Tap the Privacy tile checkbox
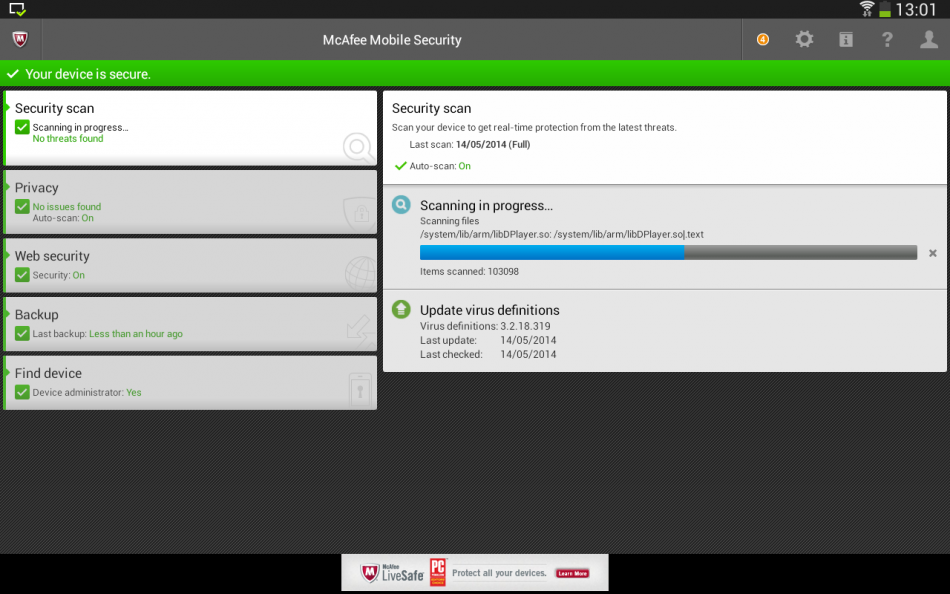 click(22, 207)
